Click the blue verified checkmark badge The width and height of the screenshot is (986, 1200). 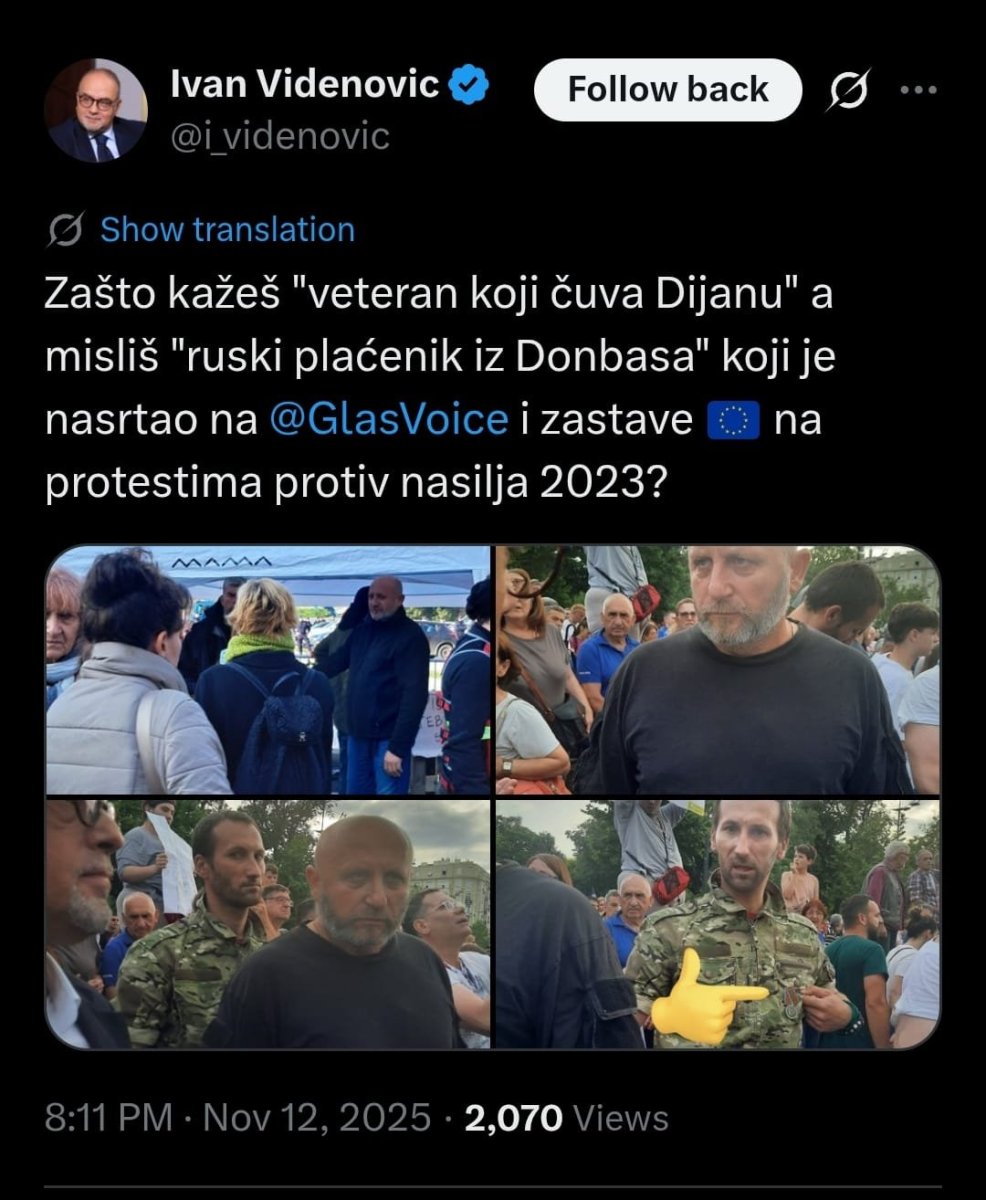click(x=469, y=86)
